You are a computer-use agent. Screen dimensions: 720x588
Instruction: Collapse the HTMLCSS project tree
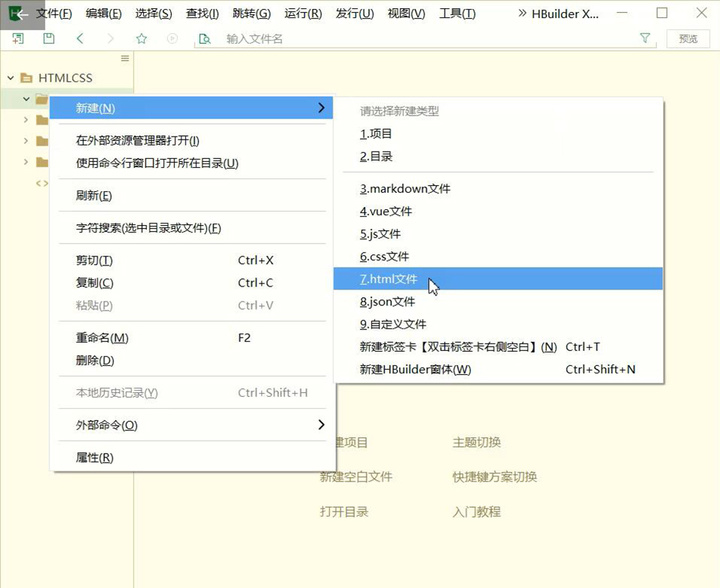click(x=11, y=78)
